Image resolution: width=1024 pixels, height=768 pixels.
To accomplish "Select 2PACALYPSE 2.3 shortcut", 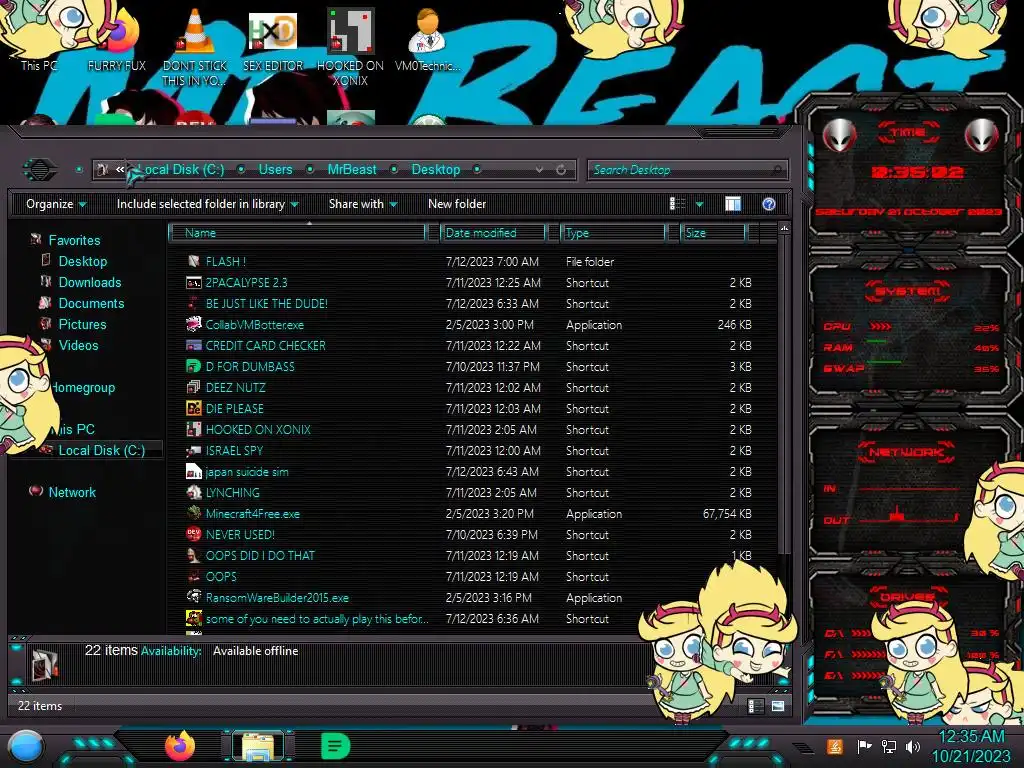I will pos(246,283).
